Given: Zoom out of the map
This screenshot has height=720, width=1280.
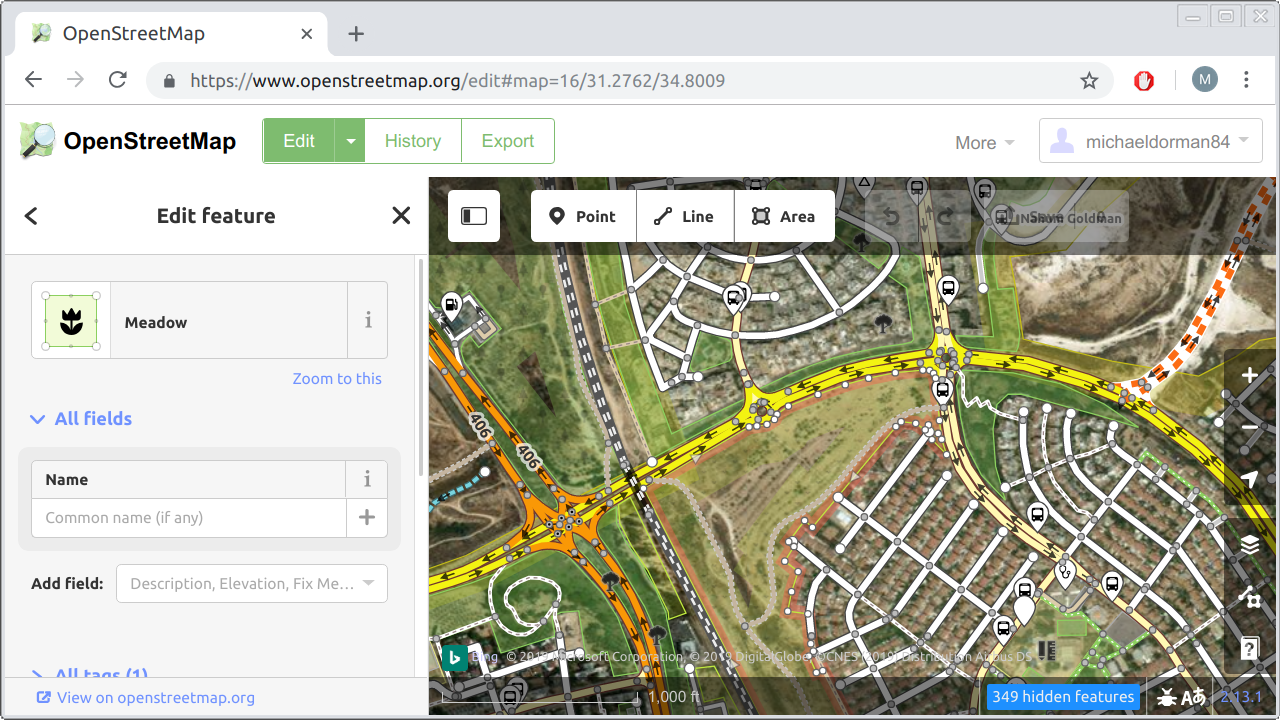Looking at the screenshot, I should pyautogui.click(x=1248, y=427).
